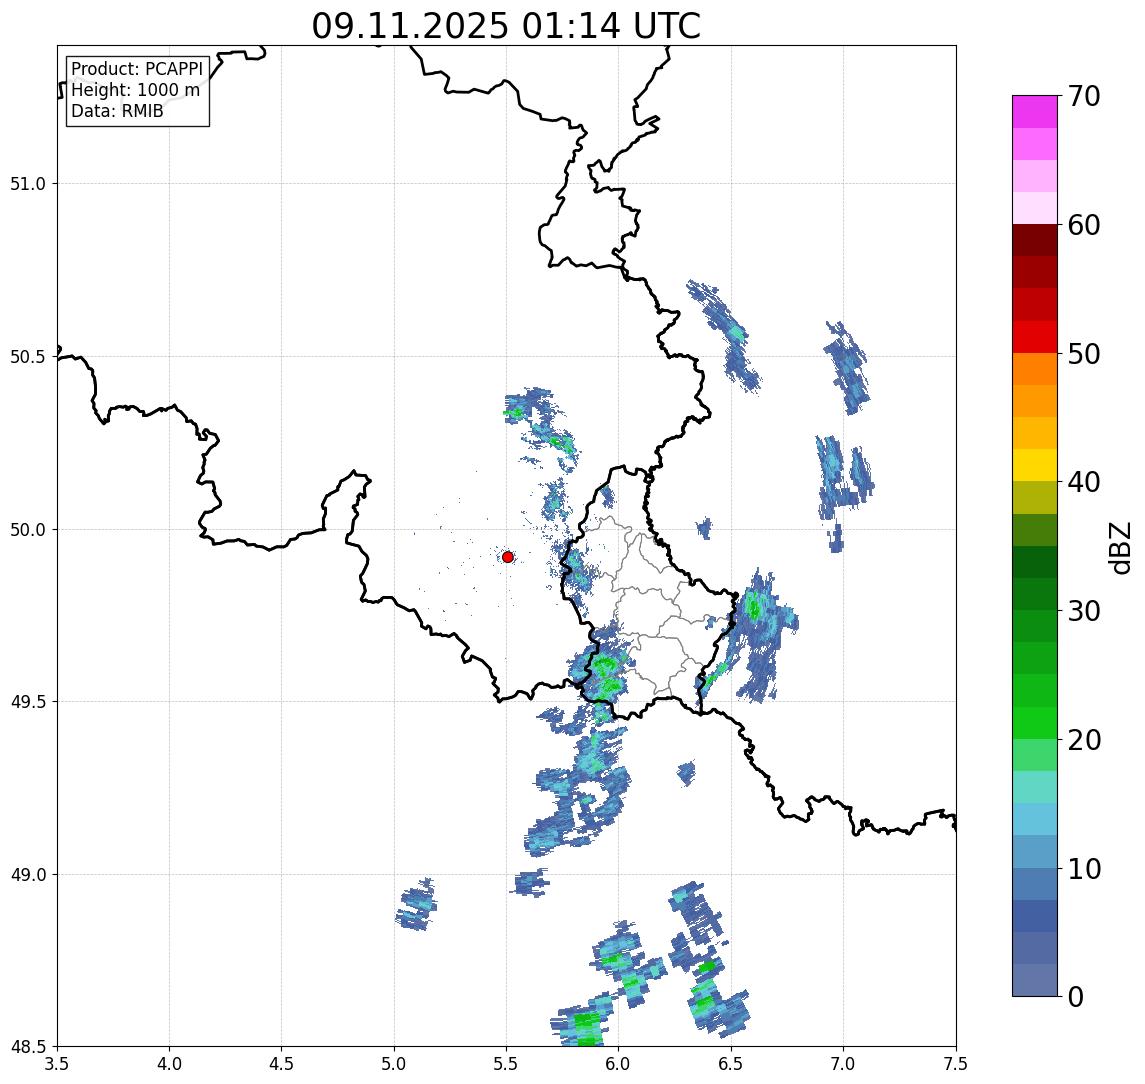Click the 'Data: RMIB' legend line
The width and height of the screenshot is (1145, 1084).
(117, 111)
